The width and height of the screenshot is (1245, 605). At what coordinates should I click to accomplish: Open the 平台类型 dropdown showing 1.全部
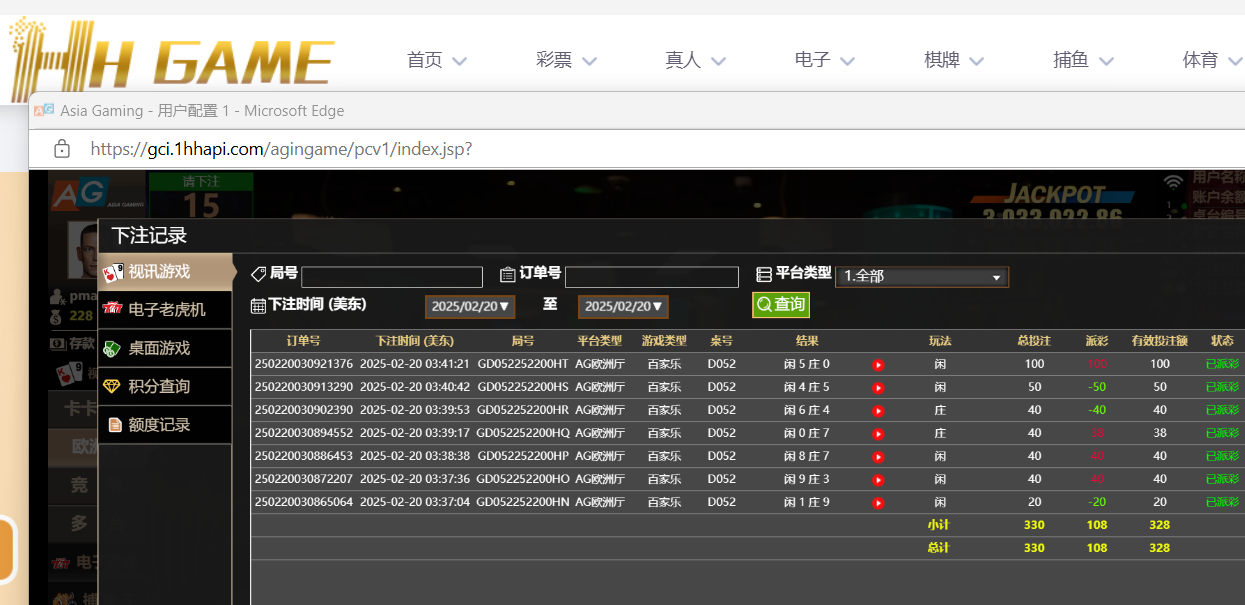pyautogui.click(x=921, y=277)
